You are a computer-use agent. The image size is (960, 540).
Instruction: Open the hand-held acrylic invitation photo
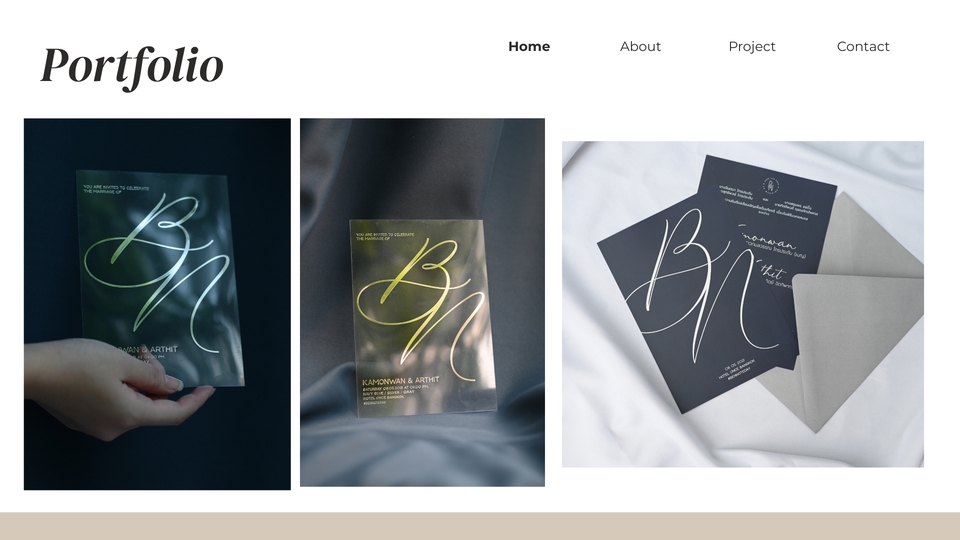[157, 304]
